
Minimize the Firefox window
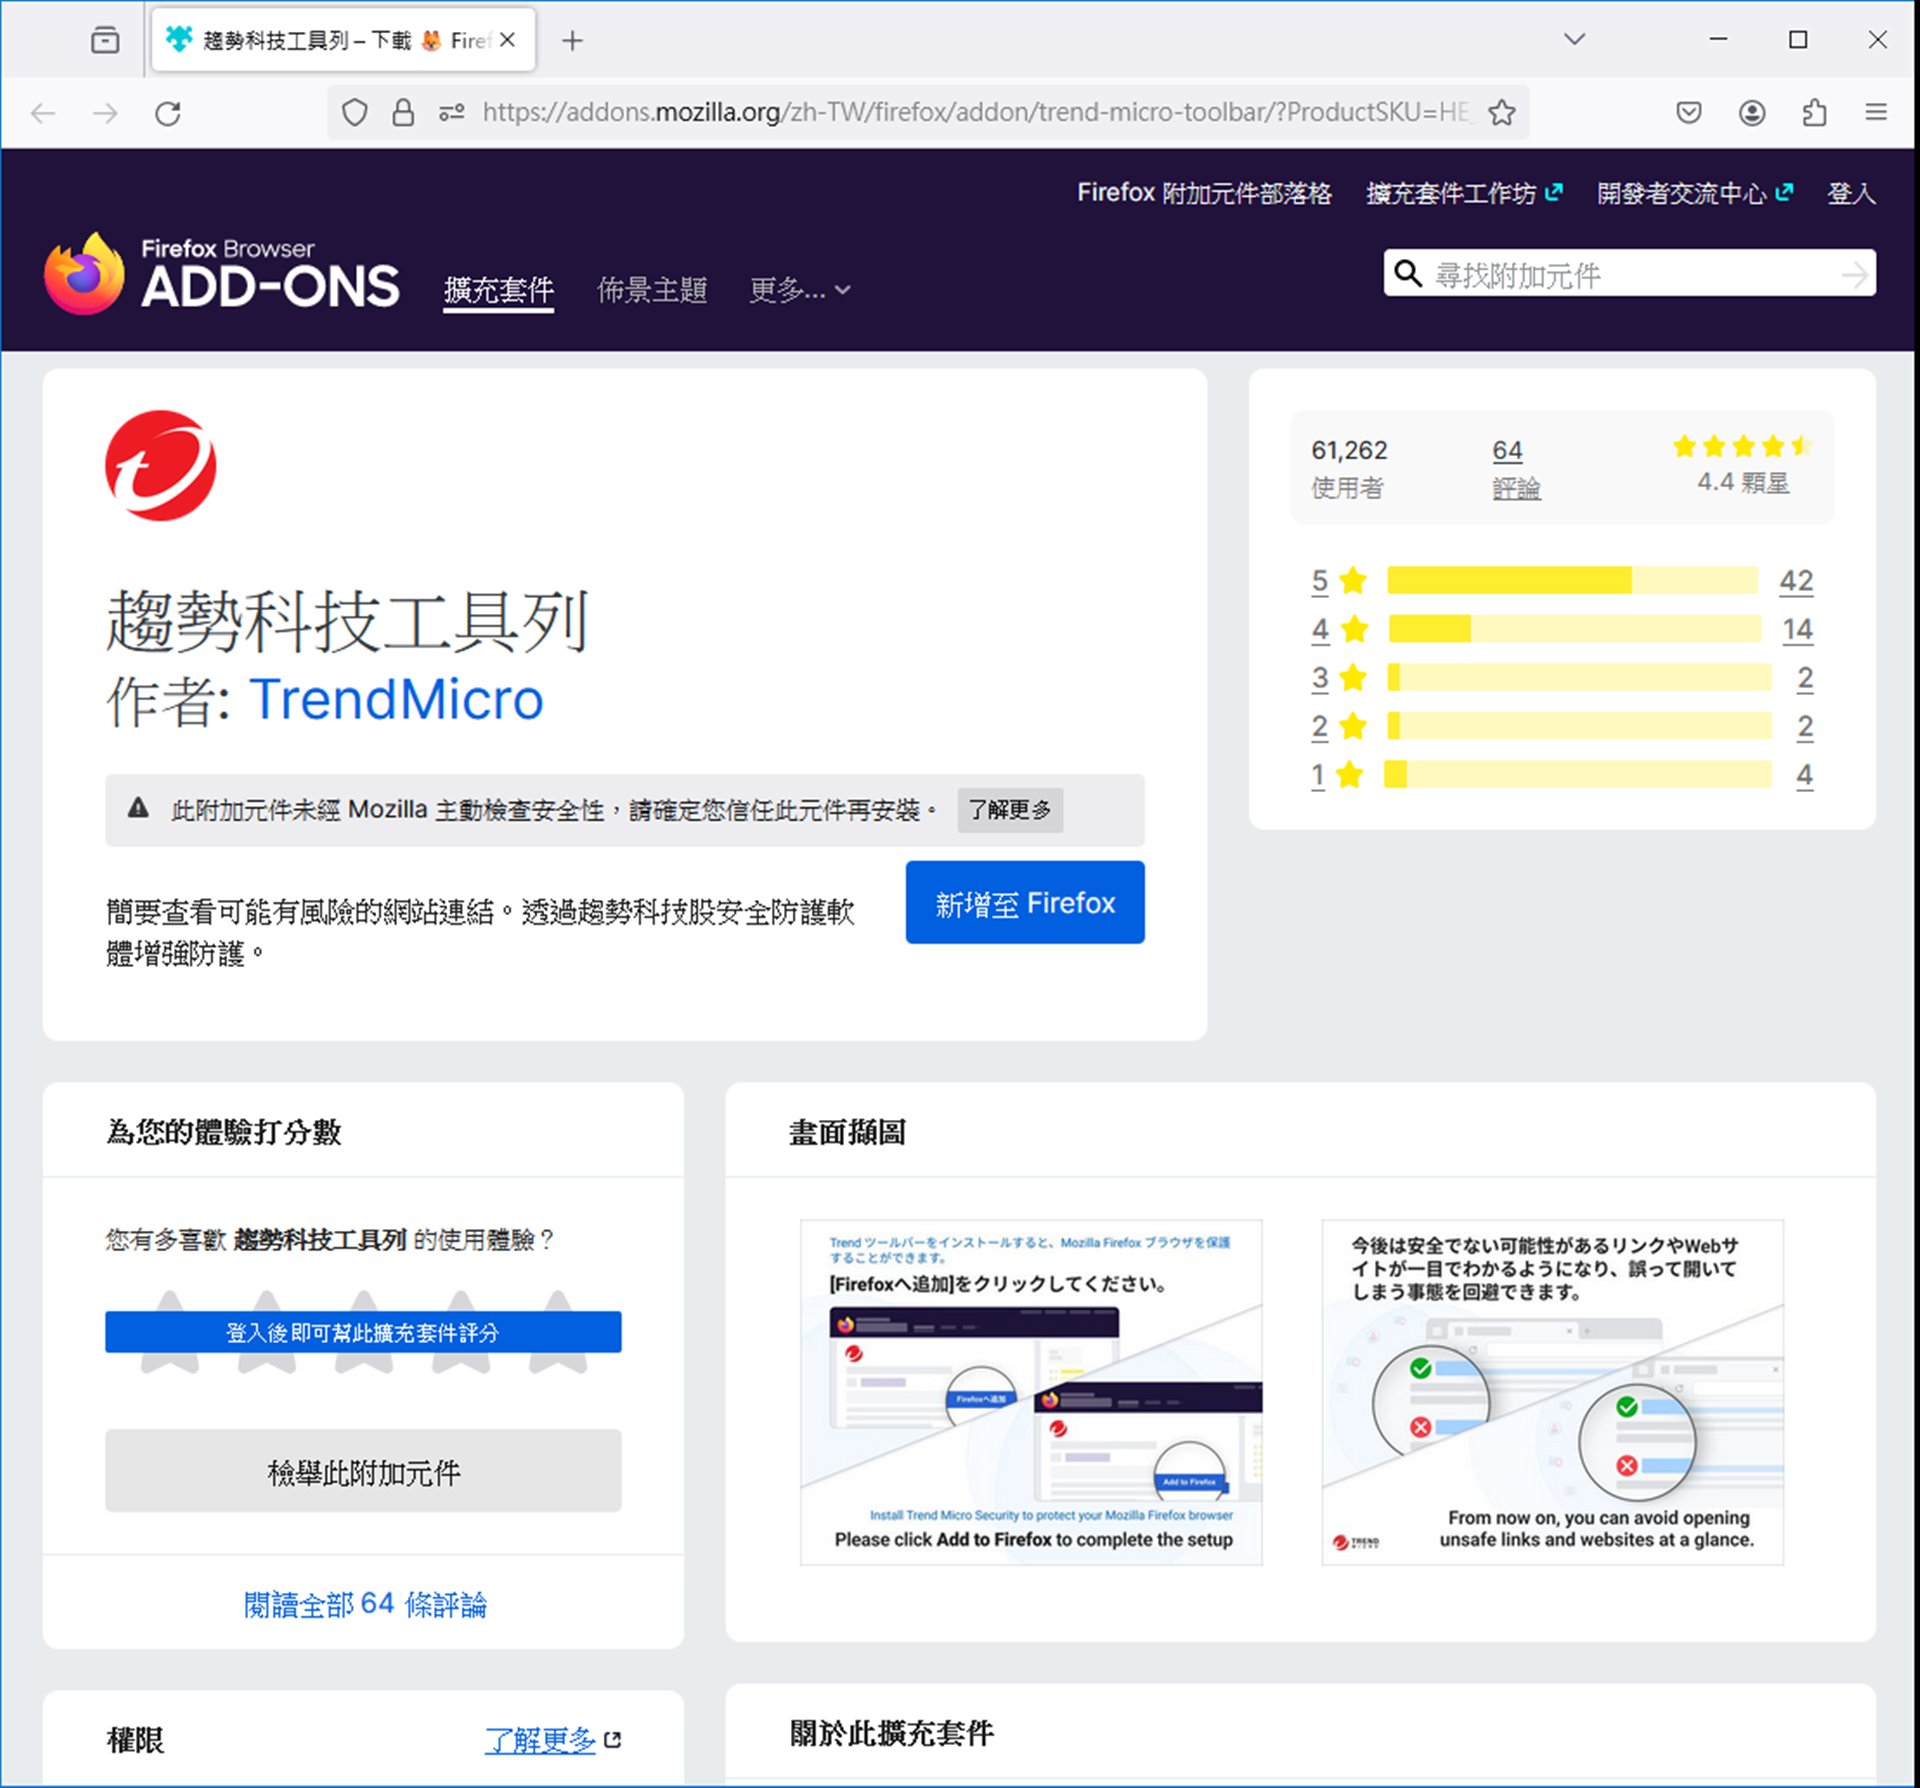pos(1718,40)
